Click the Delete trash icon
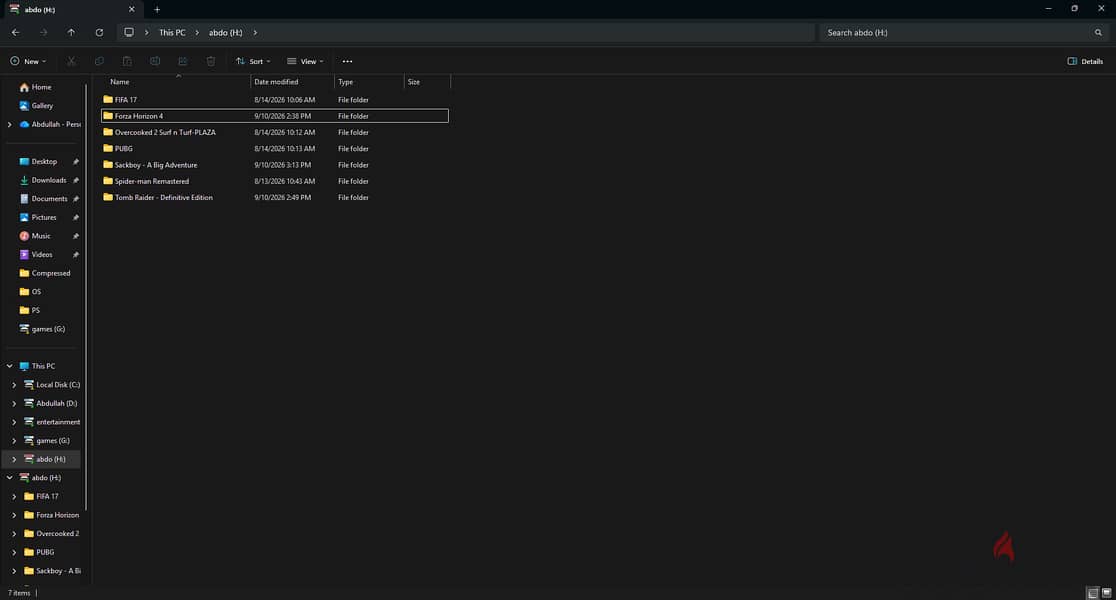The image size is (1116, 600). (x=211, y=61)
